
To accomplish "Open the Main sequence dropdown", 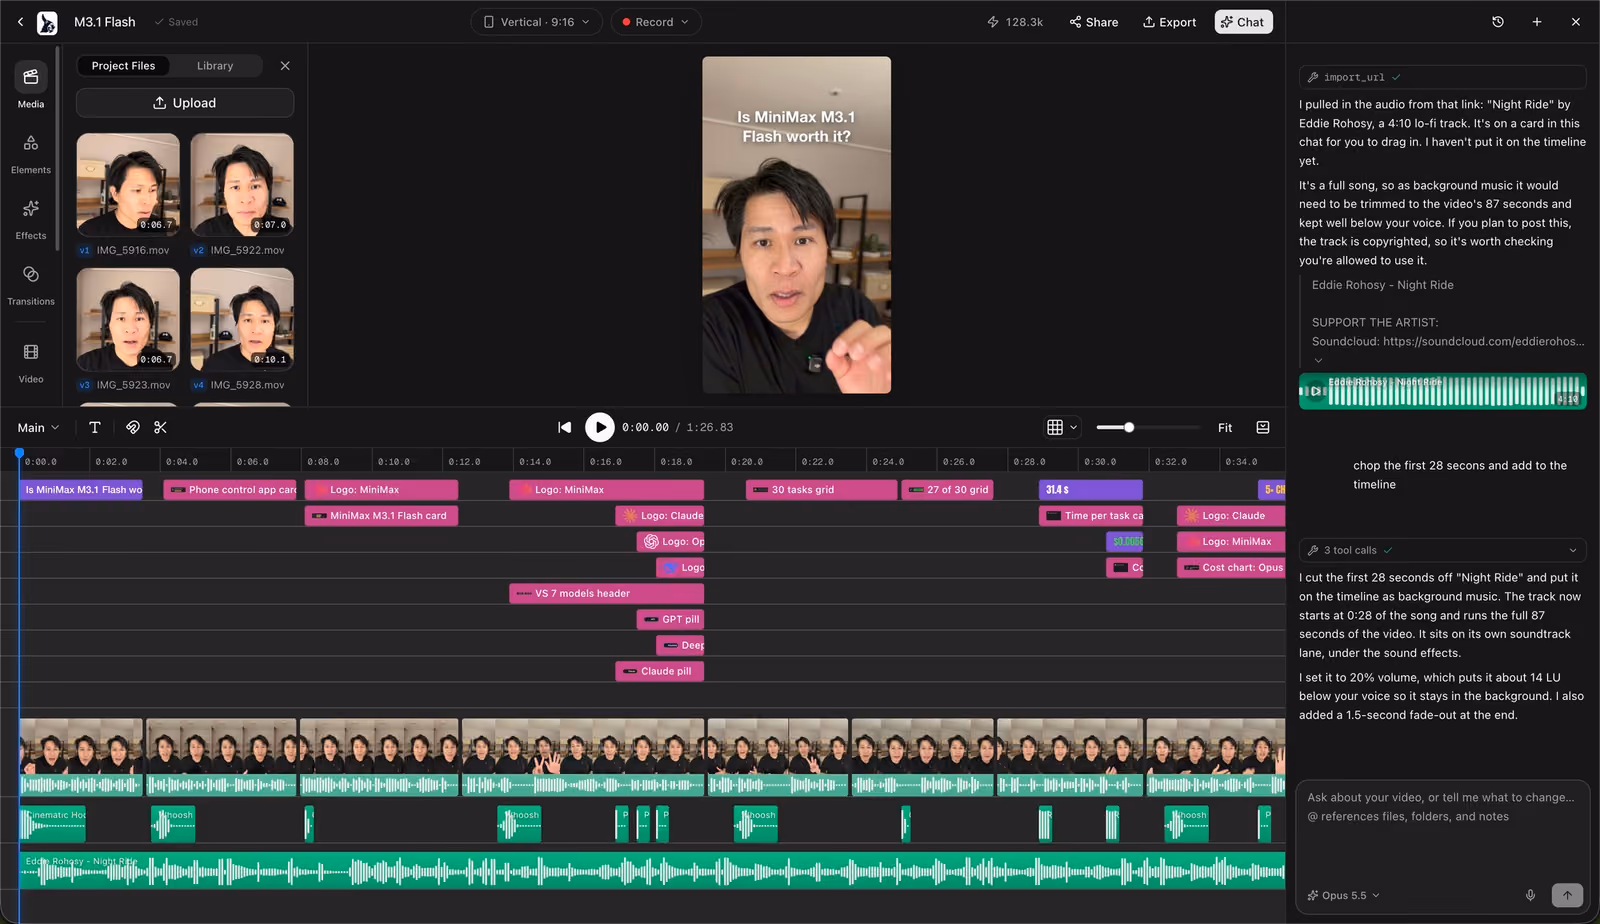I will [x=38, y=428].
